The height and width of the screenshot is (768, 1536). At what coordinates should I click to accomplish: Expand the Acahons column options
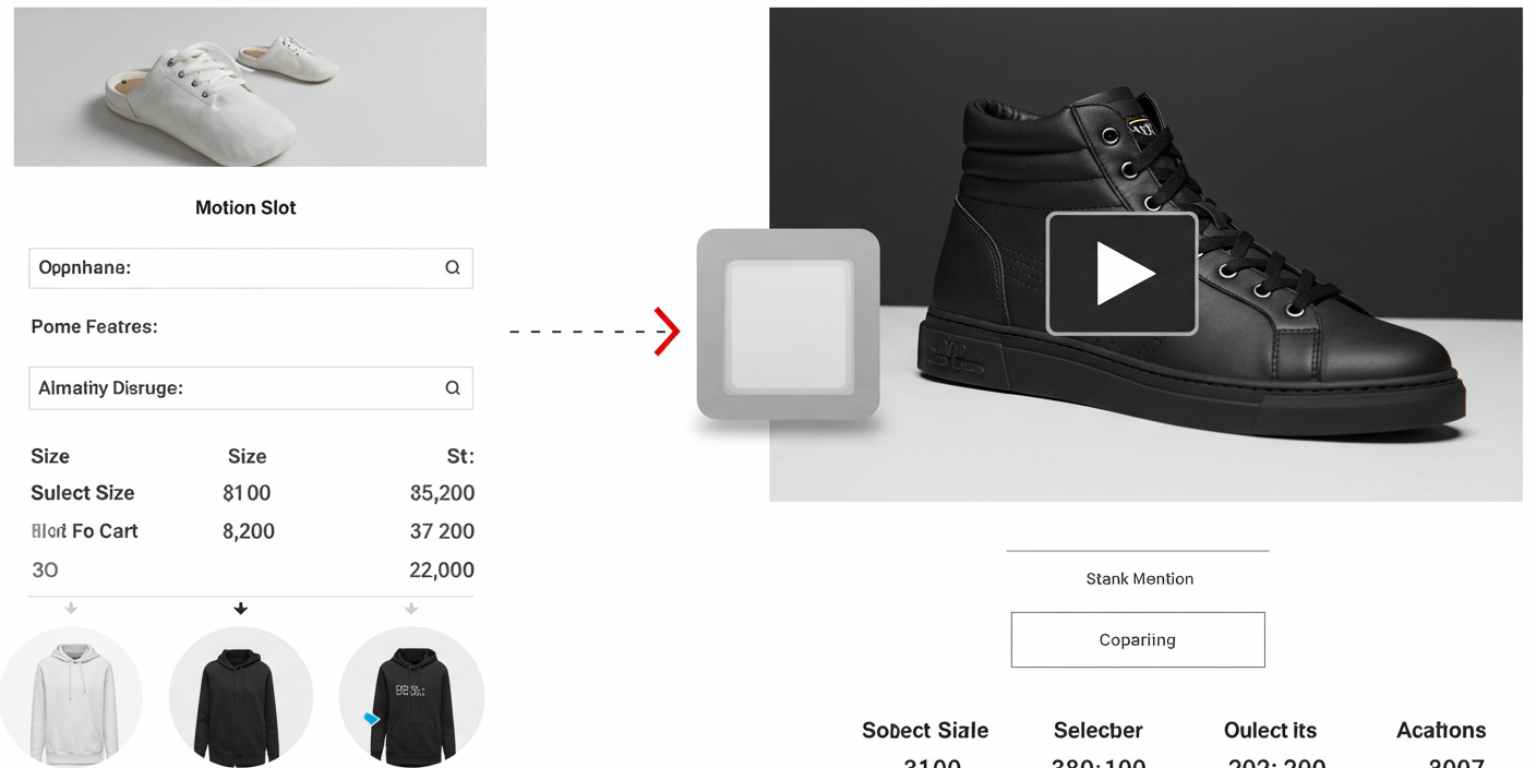click(x=1440, y=730)
